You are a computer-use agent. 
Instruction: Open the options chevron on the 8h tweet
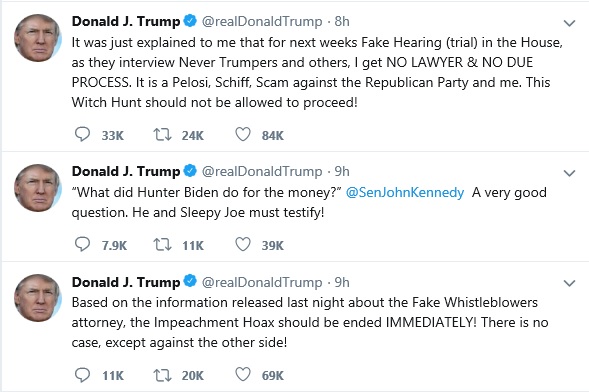[569, 23]
